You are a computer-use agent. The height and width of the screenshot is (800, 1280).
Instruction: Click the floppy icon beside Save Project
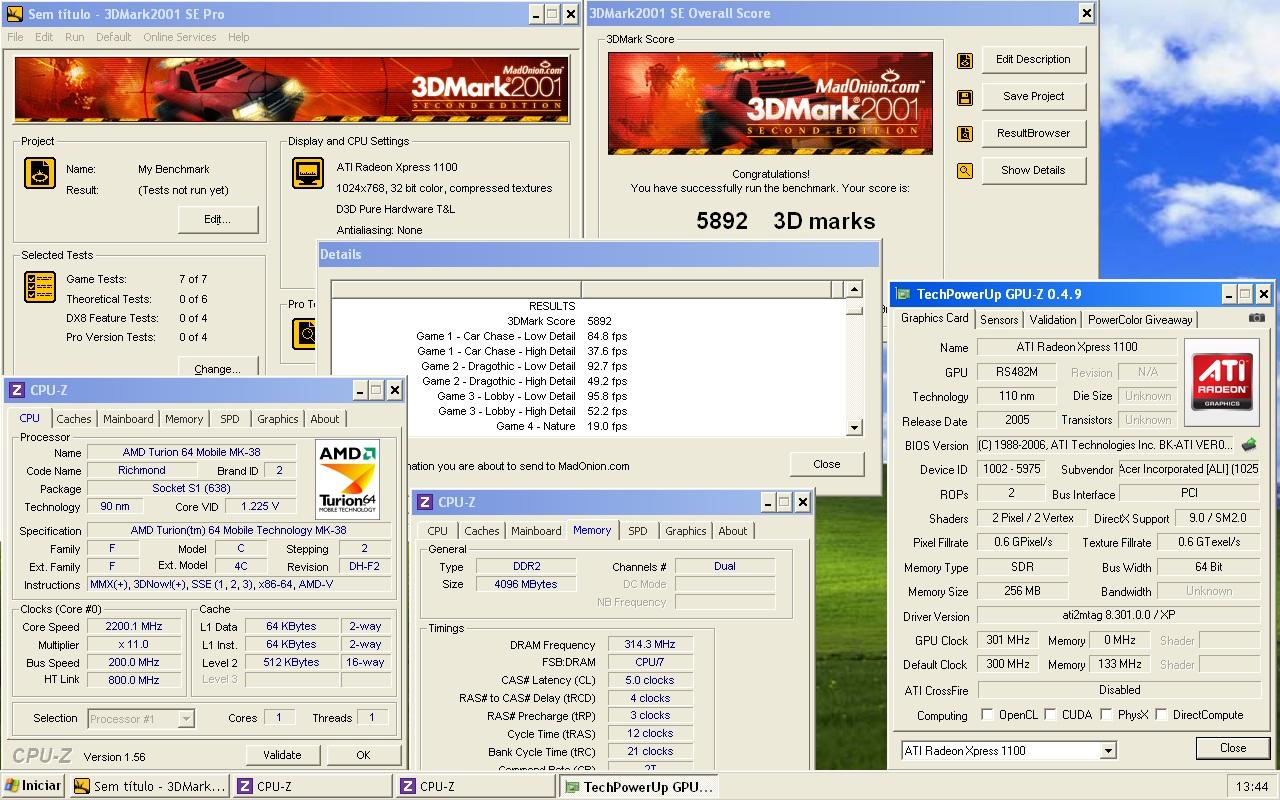965,97
